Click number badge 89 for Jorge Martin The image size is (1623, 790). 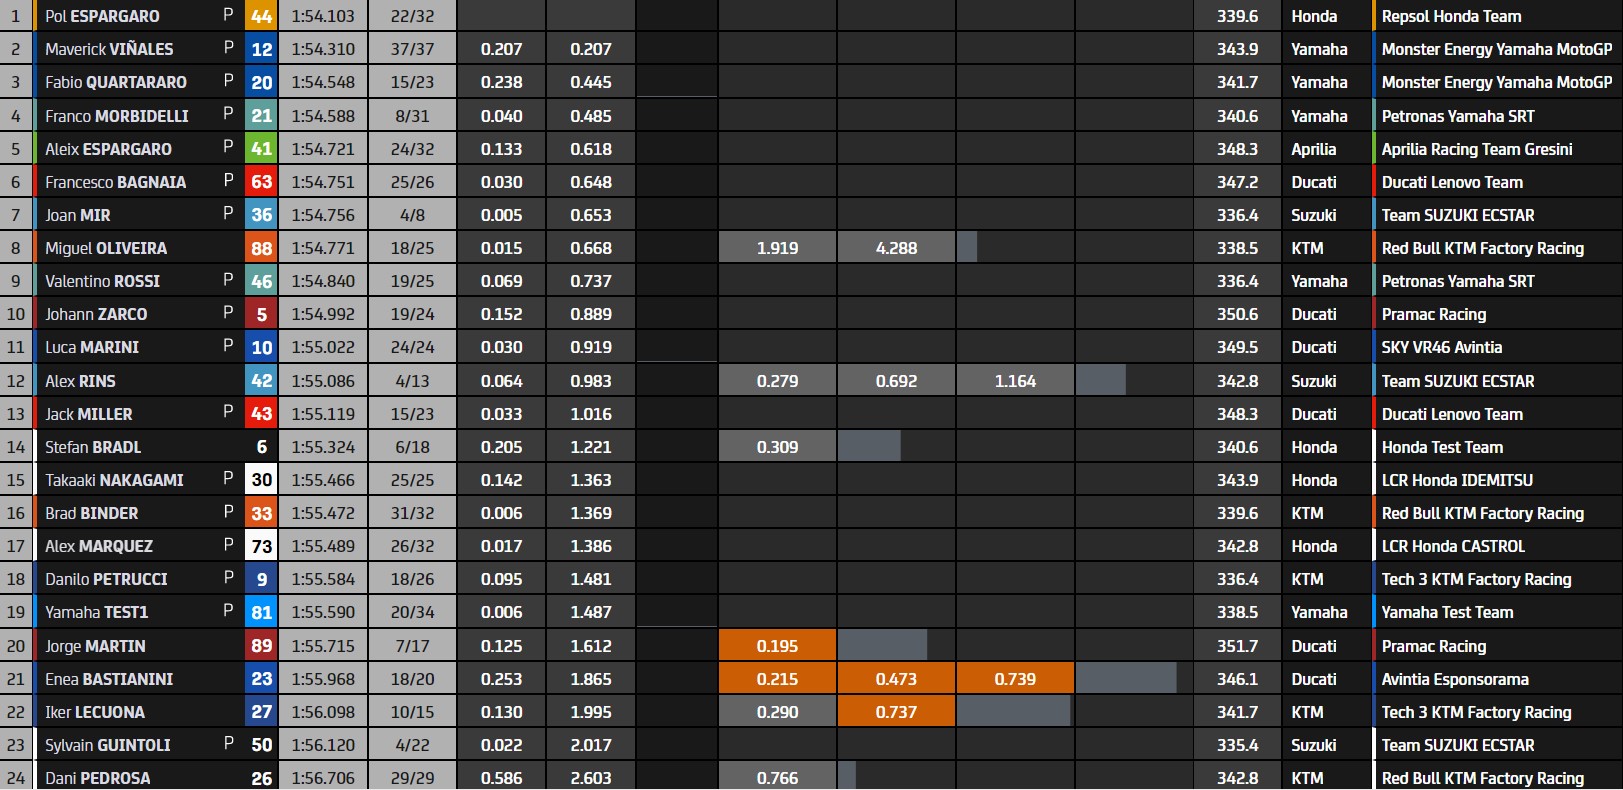[261, 646]
